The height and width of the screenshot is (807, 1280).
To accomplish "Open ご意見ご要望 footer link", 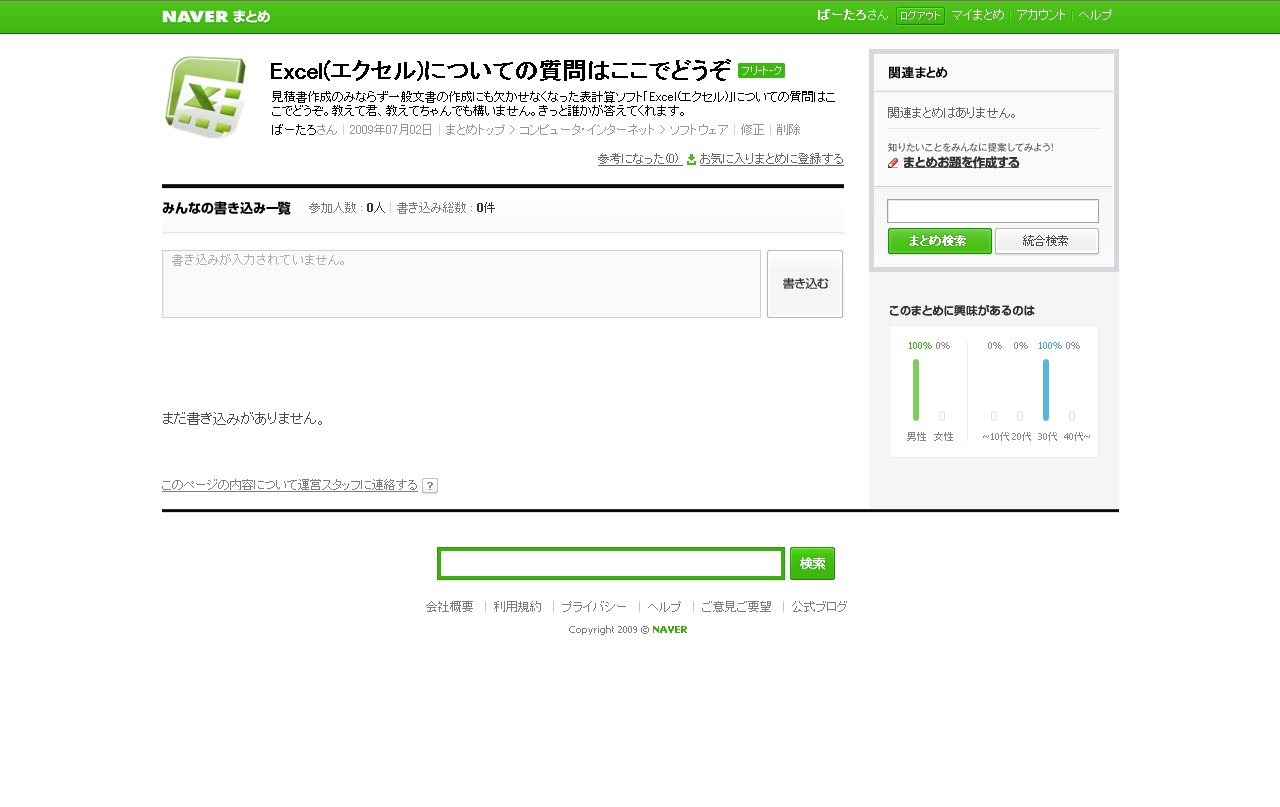I will (736, 607).
